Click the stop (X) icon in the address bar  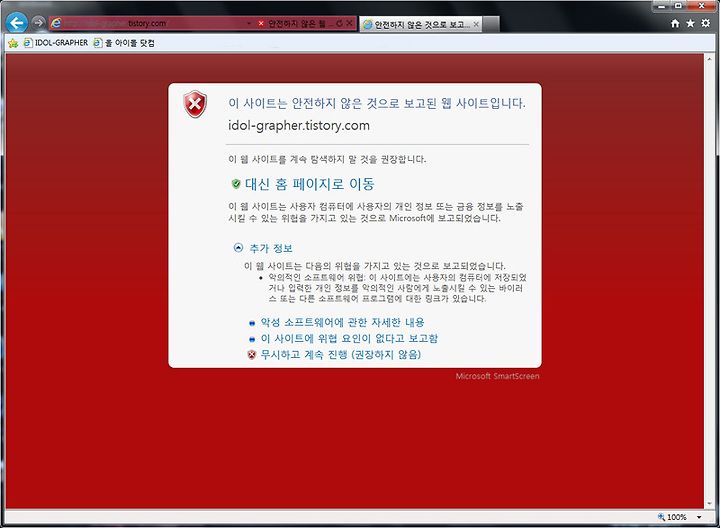click(349, 23)
